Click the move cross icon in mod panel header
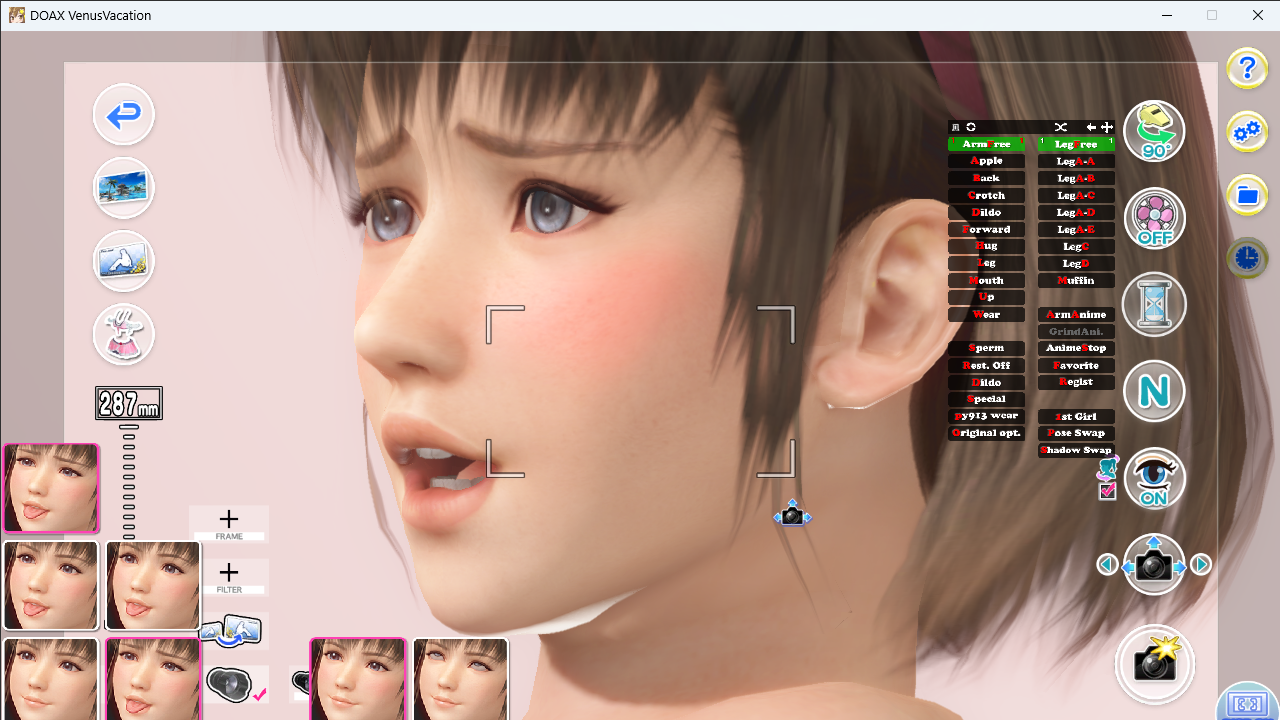This screenshot has height=720, width=1280. coord(1107,127)
